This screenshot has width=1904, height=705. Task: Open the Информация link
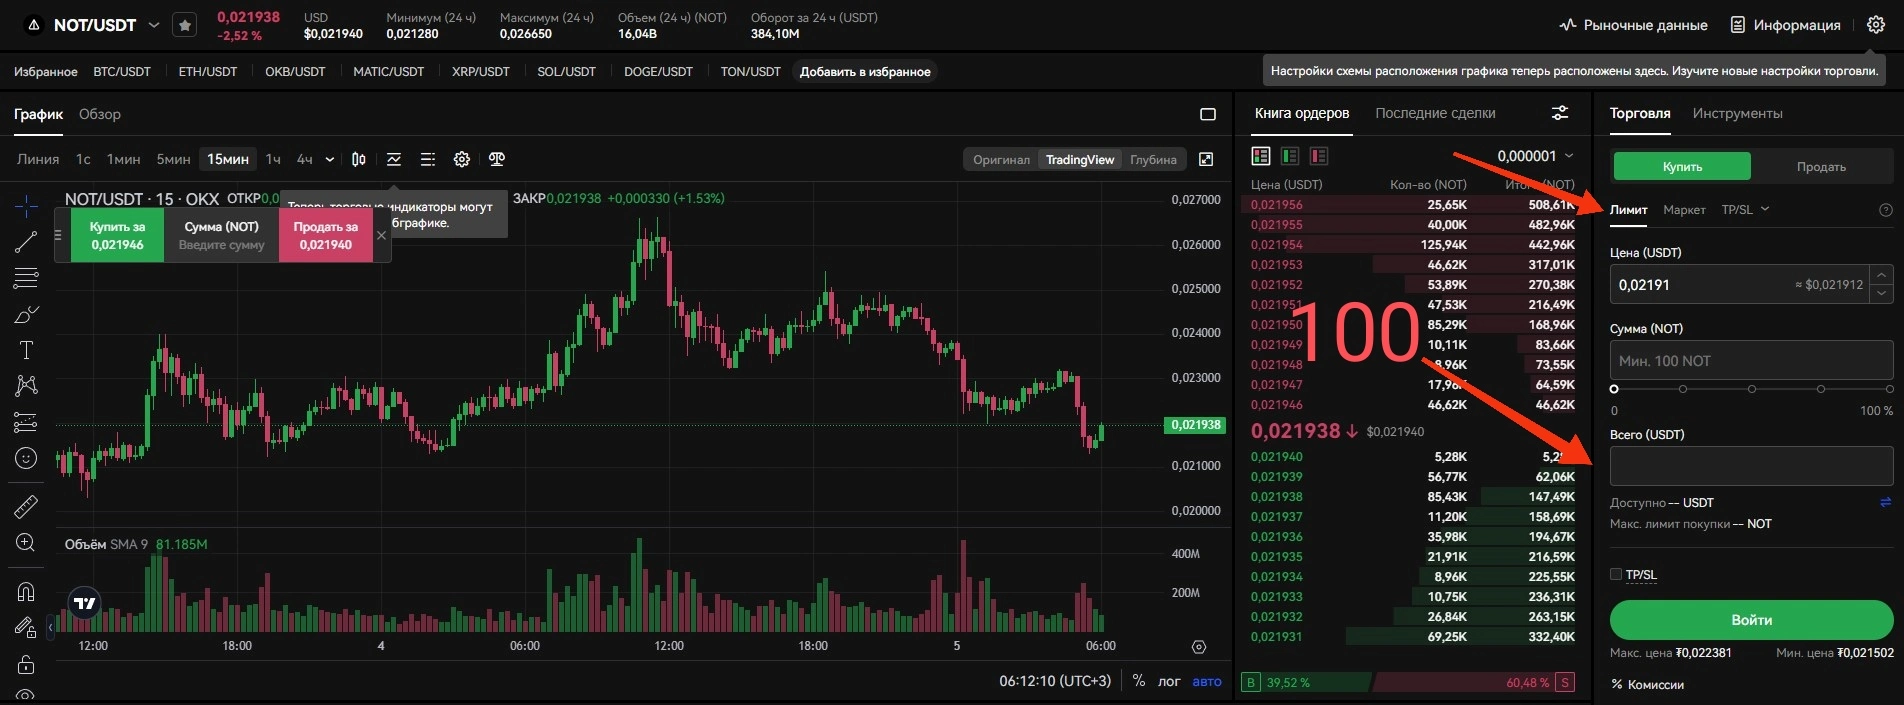pos(1785,25)
